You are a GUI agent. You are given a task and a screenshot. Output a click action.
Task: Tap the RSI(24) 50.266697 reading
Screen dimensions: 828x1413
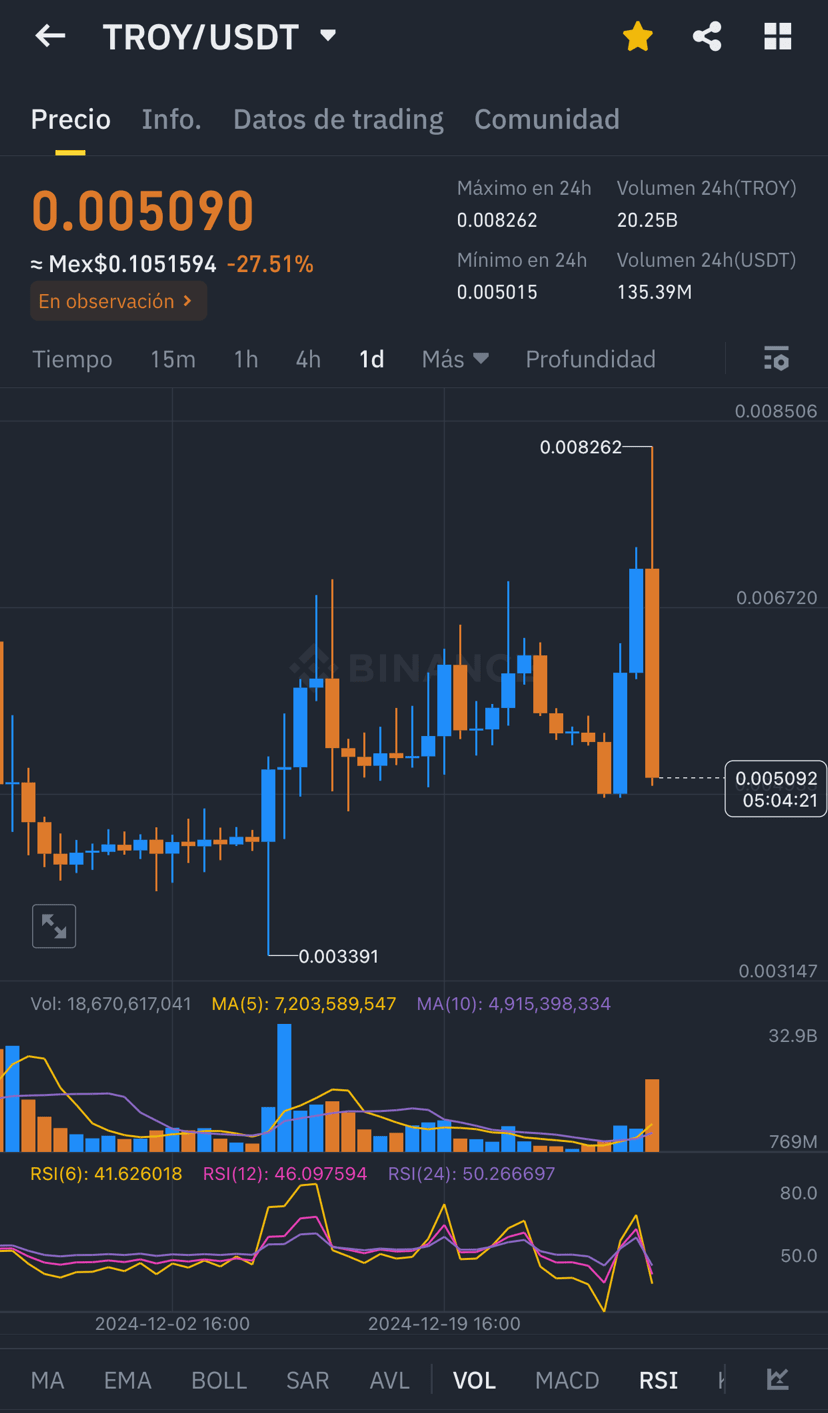click(x=472, y=1173)
